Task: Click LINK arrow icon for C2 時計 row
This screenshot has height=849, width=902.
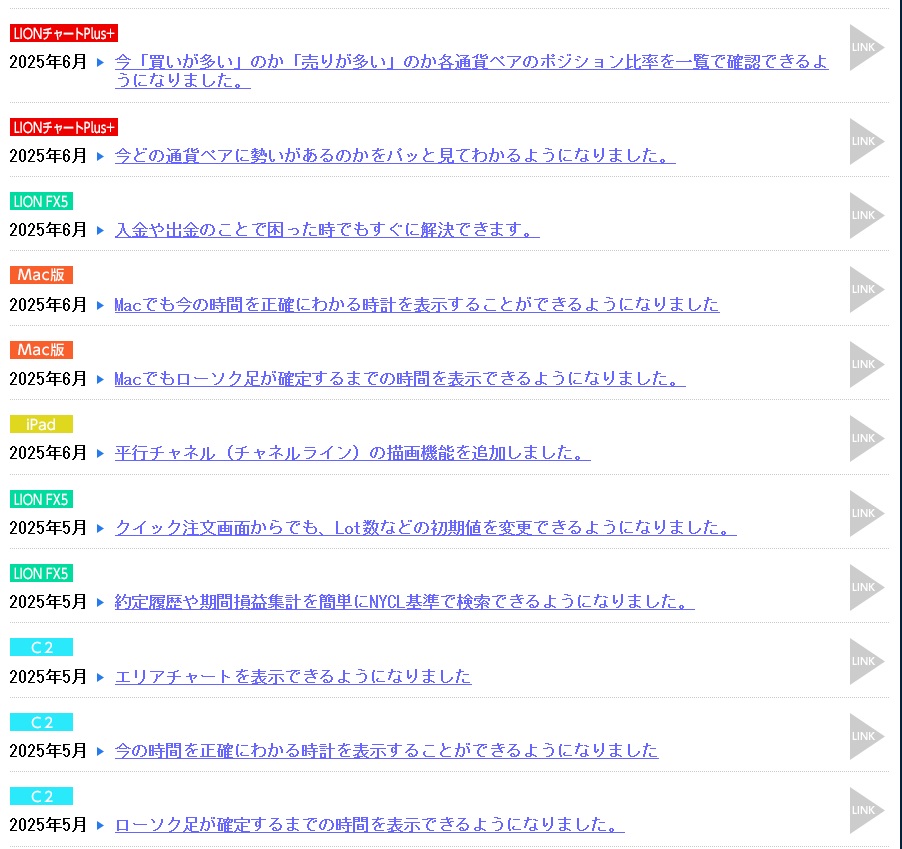Action: pos(866,736)
